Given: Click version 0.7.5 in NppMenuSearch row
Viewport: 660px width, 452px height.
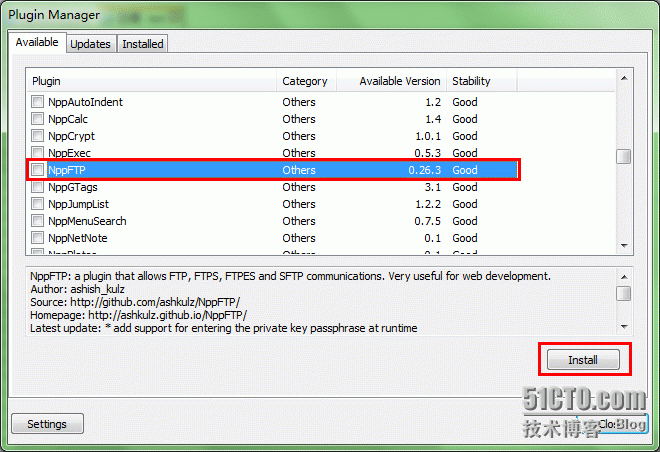Looking at the screenshot, I should (428, 221).
